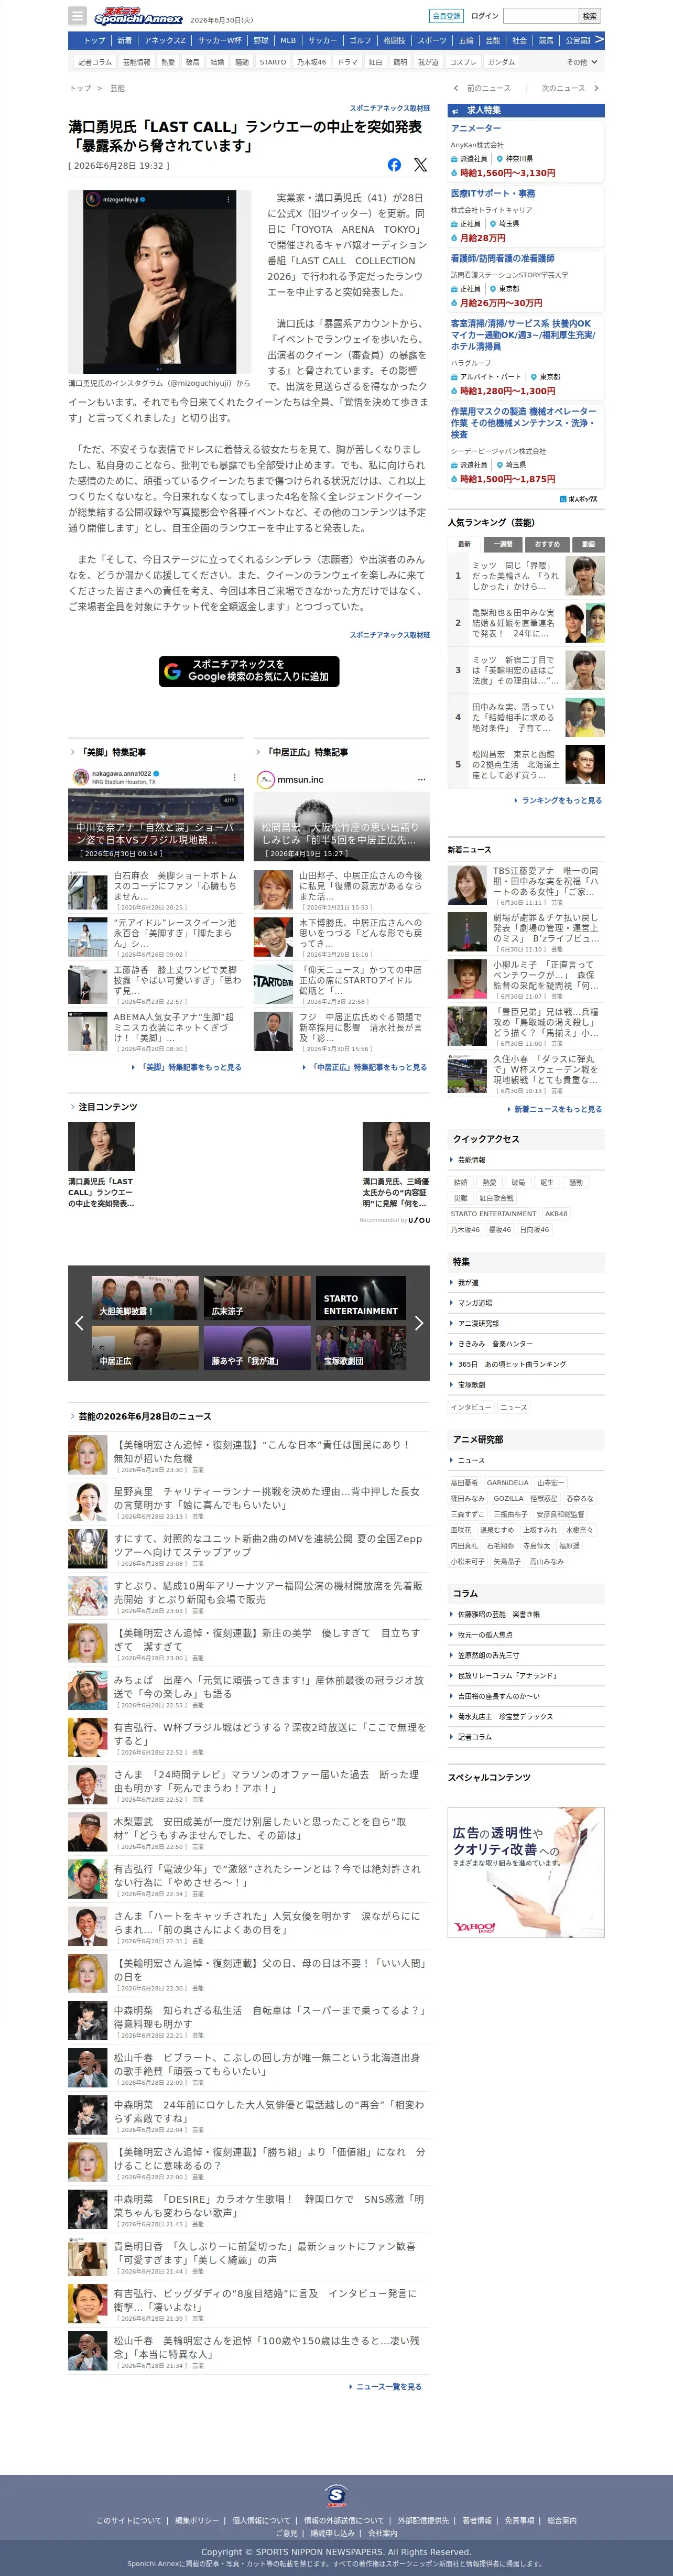Viewport: 673px width, 2576px height.
Task: Open the サッカーW杯 nav menu item
Action: (219, 41)
